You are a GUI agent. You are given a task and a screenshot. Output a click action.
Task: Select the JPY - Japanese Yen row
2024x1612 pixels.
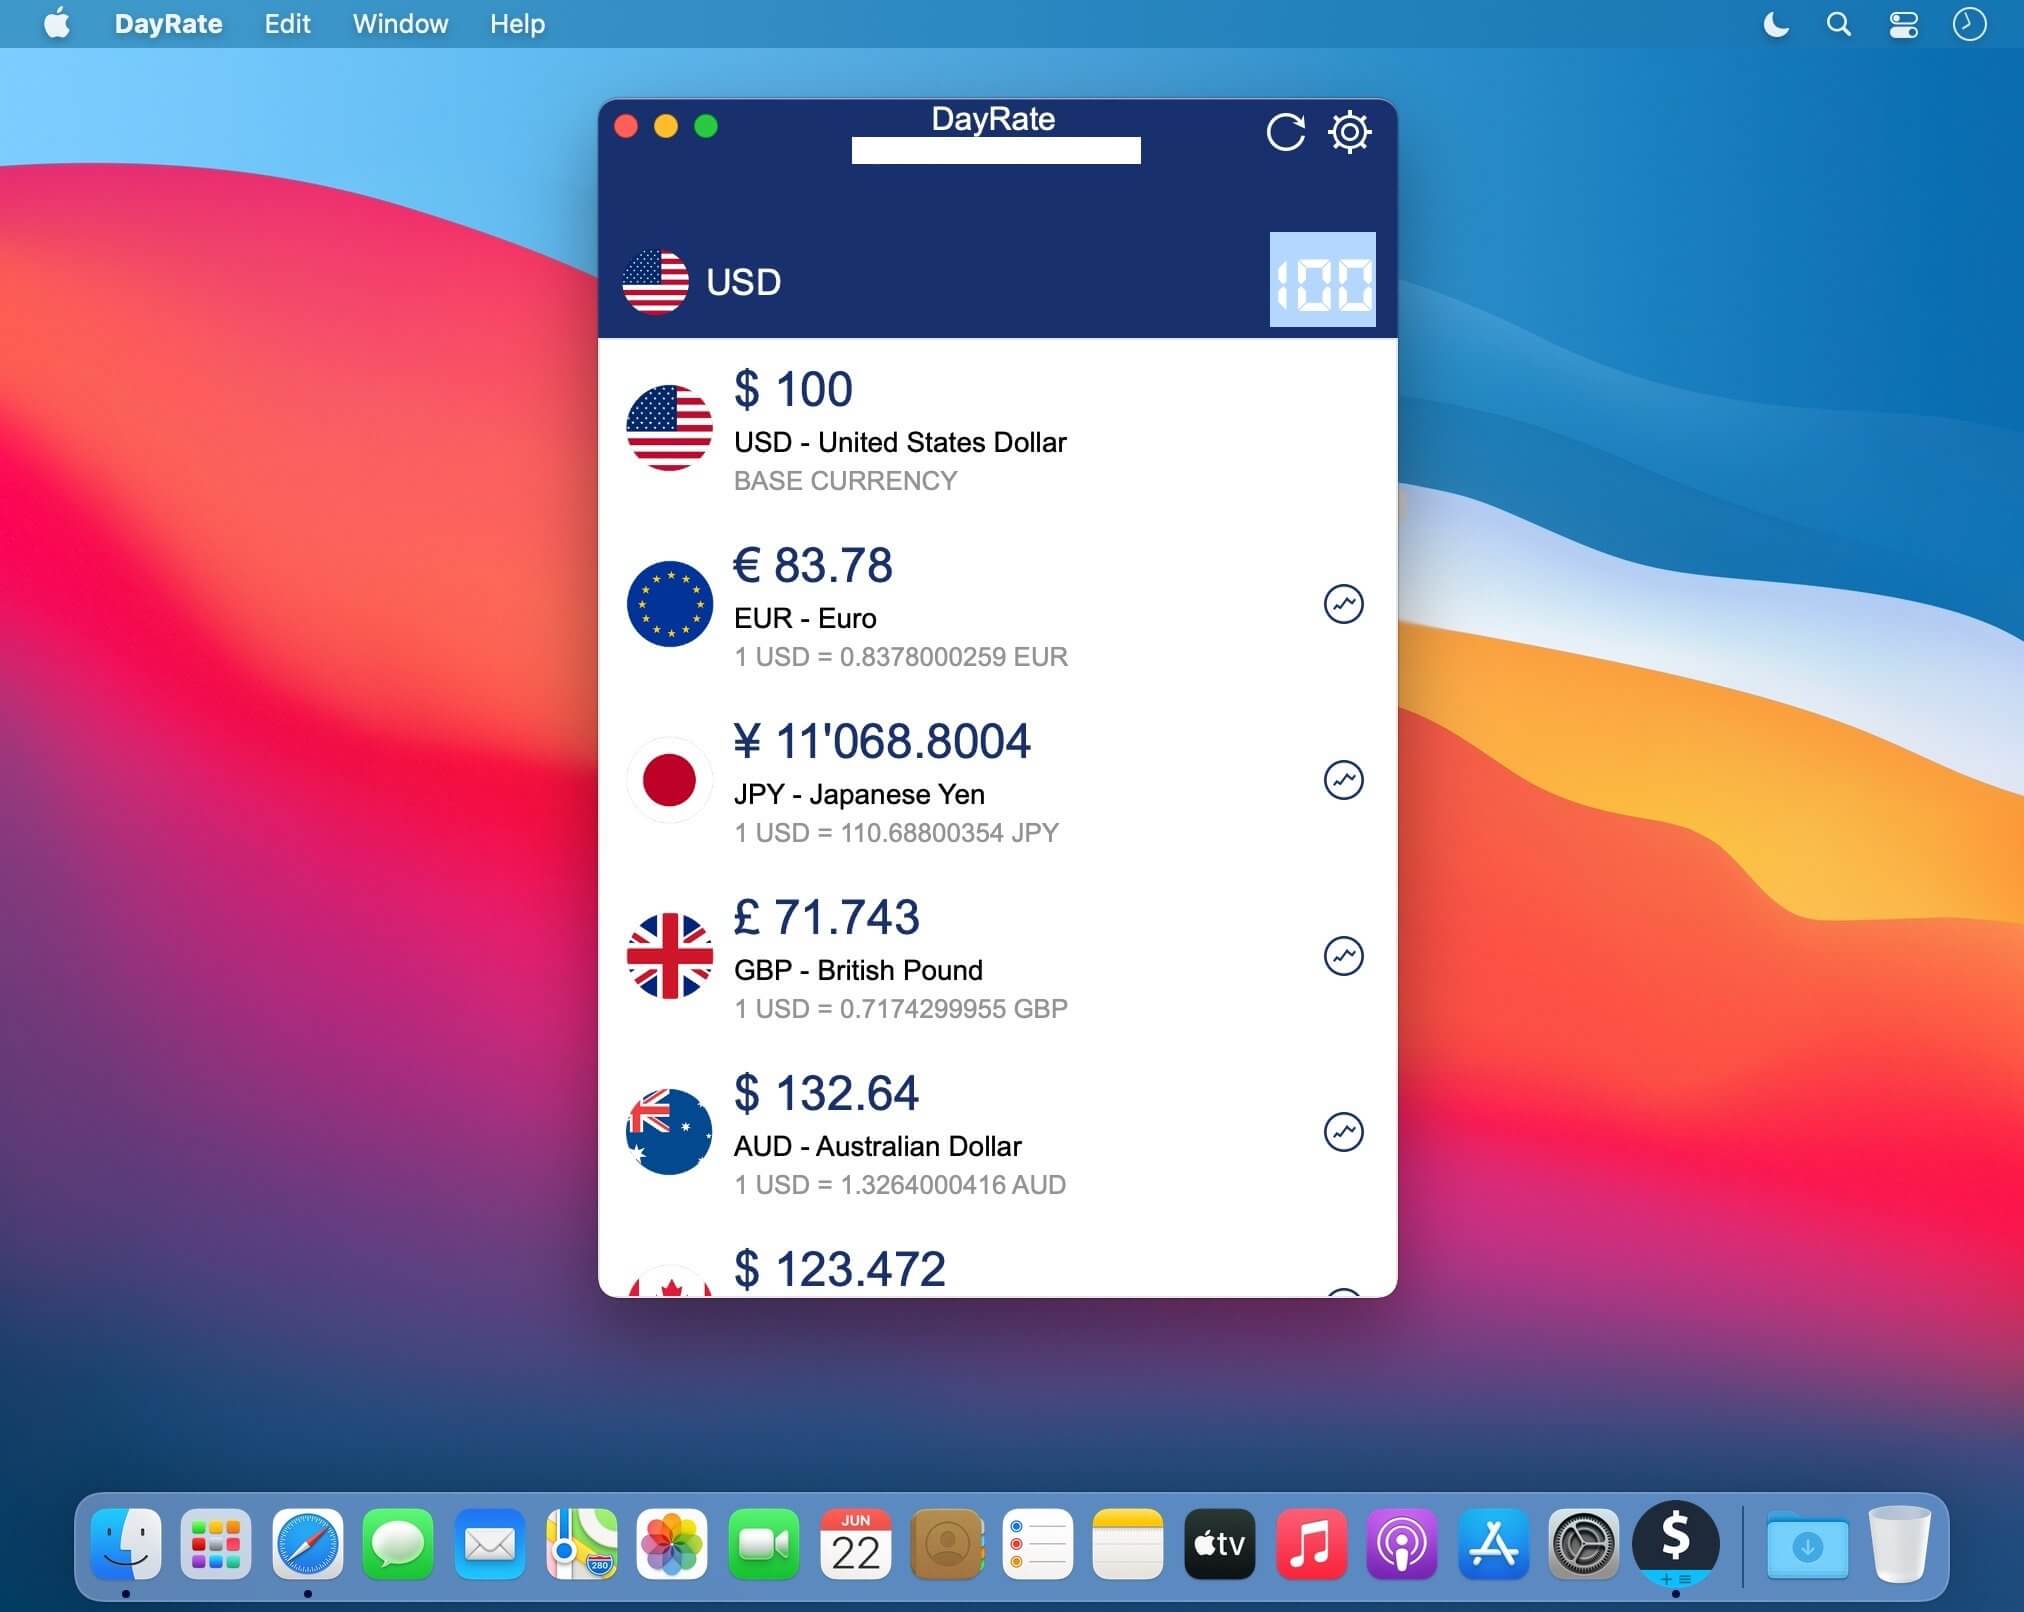[x=950, y=782]
